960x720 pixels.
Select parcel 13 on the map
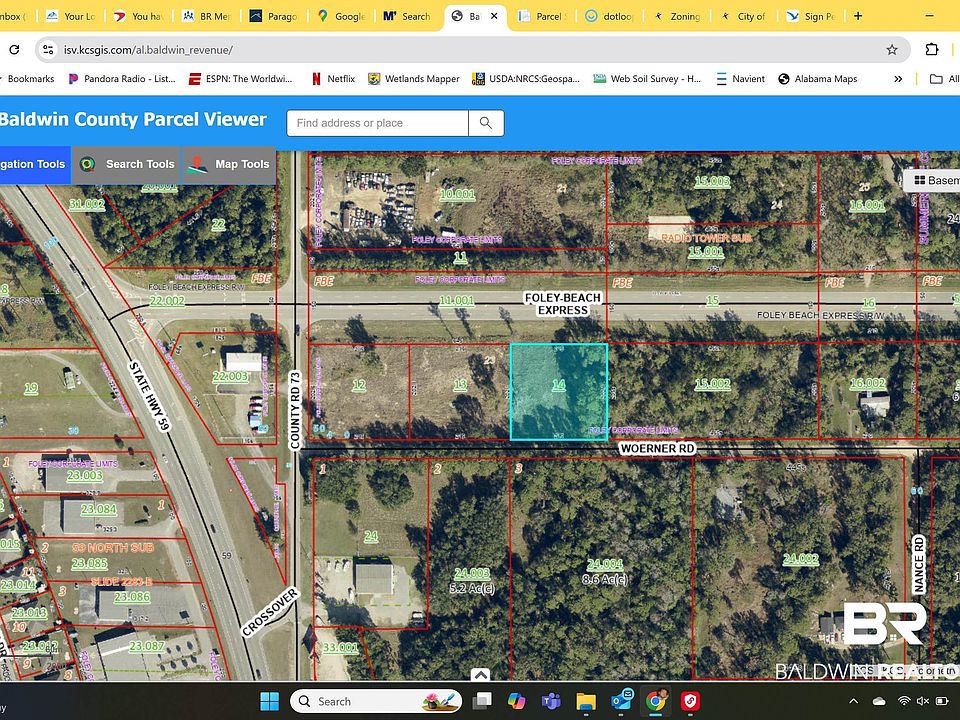pos(460,385)
